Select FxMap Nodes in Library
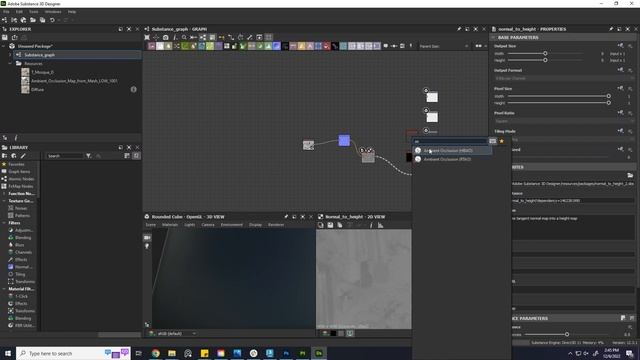The width and height of the screenshot is (640, 360). click(21, 186)
